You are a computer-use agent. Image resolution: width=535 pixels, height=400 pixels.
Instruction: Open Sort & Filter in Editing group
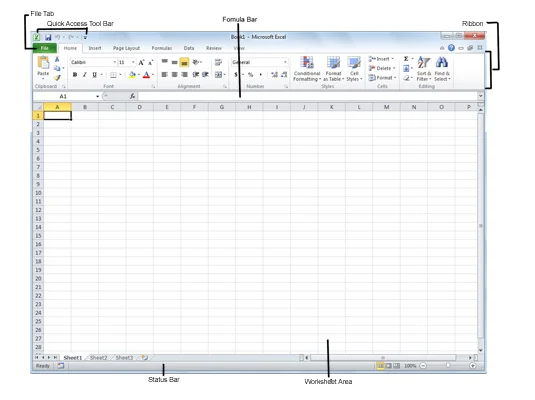coord(424,69)
